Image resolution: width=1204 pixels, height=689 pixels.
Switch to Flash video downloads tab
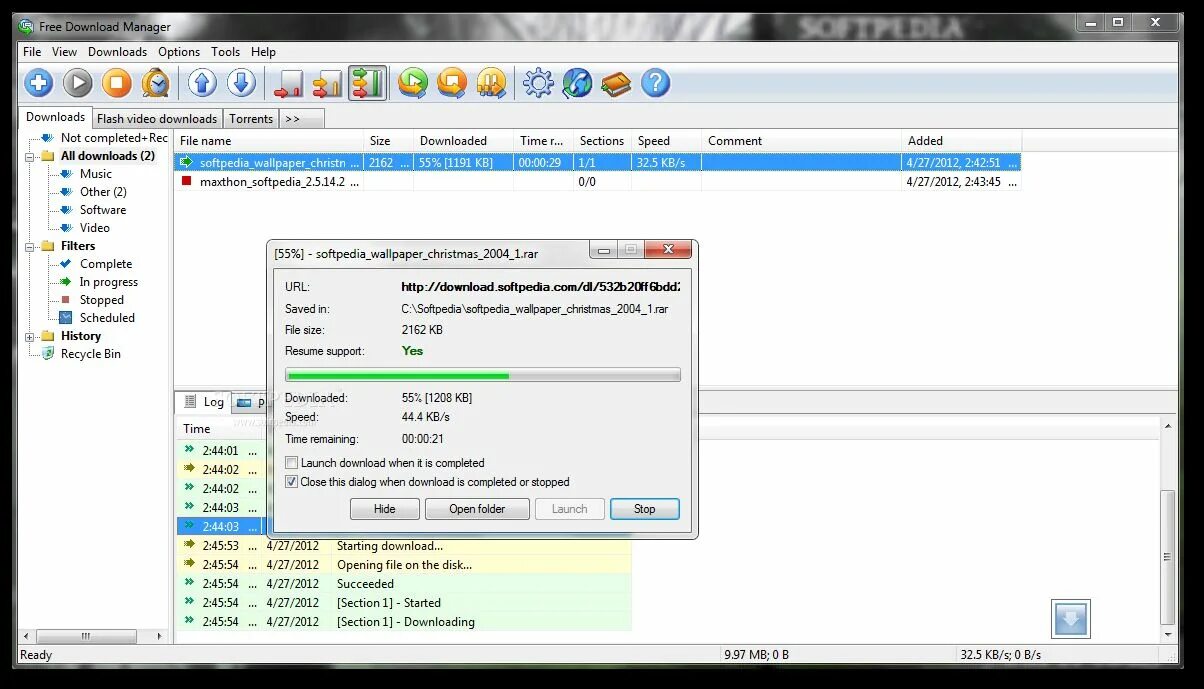pyautogui.click(x=157, y=119)
